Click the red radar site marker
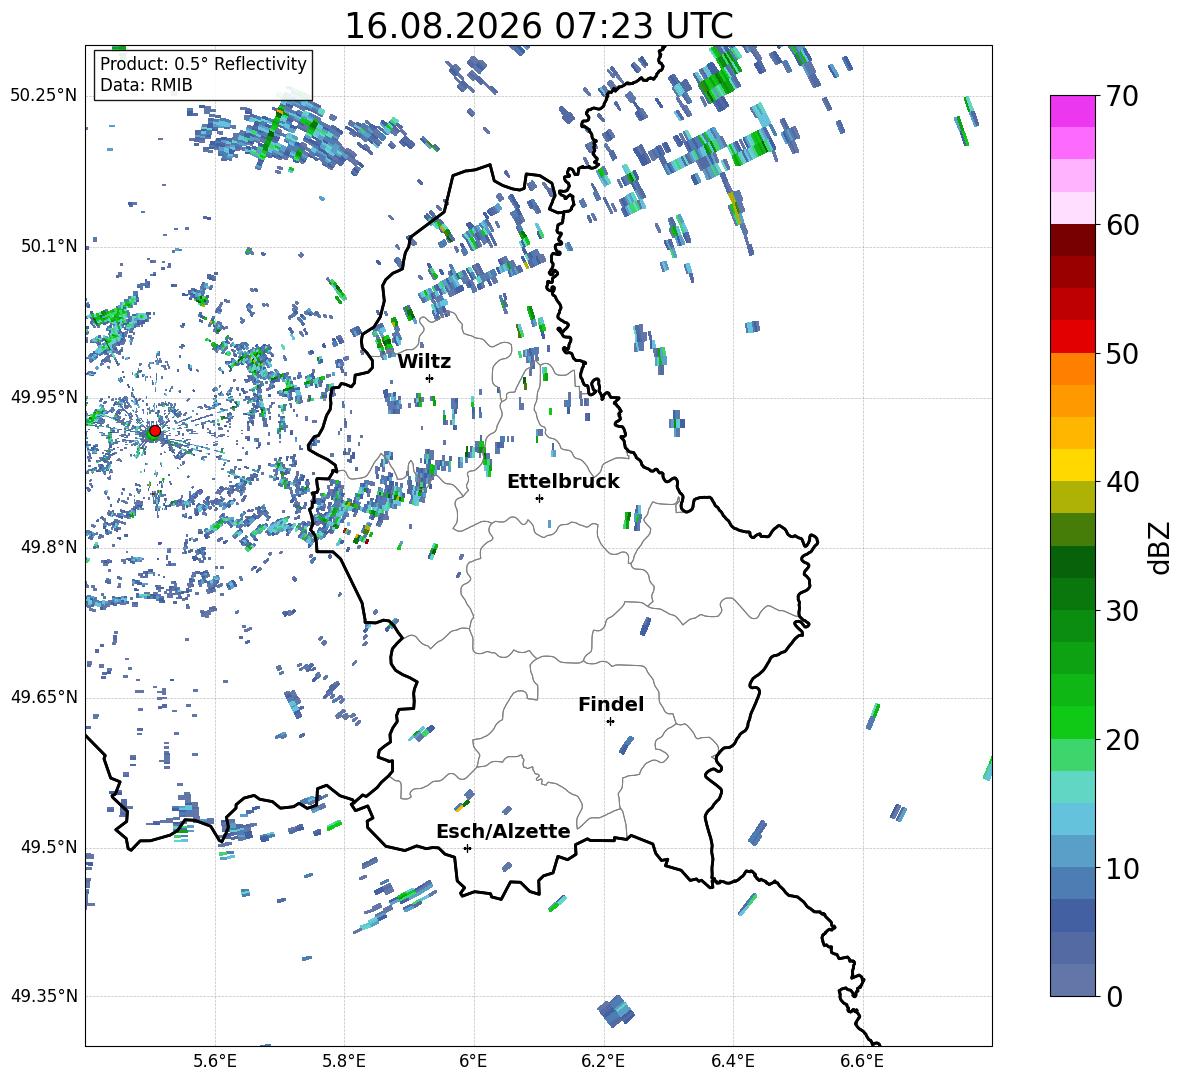 (155, 430)
